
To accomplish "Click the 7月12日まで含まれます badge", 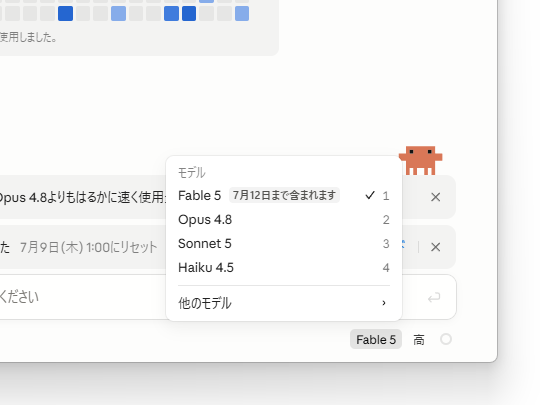I will [x=284, y=195].
